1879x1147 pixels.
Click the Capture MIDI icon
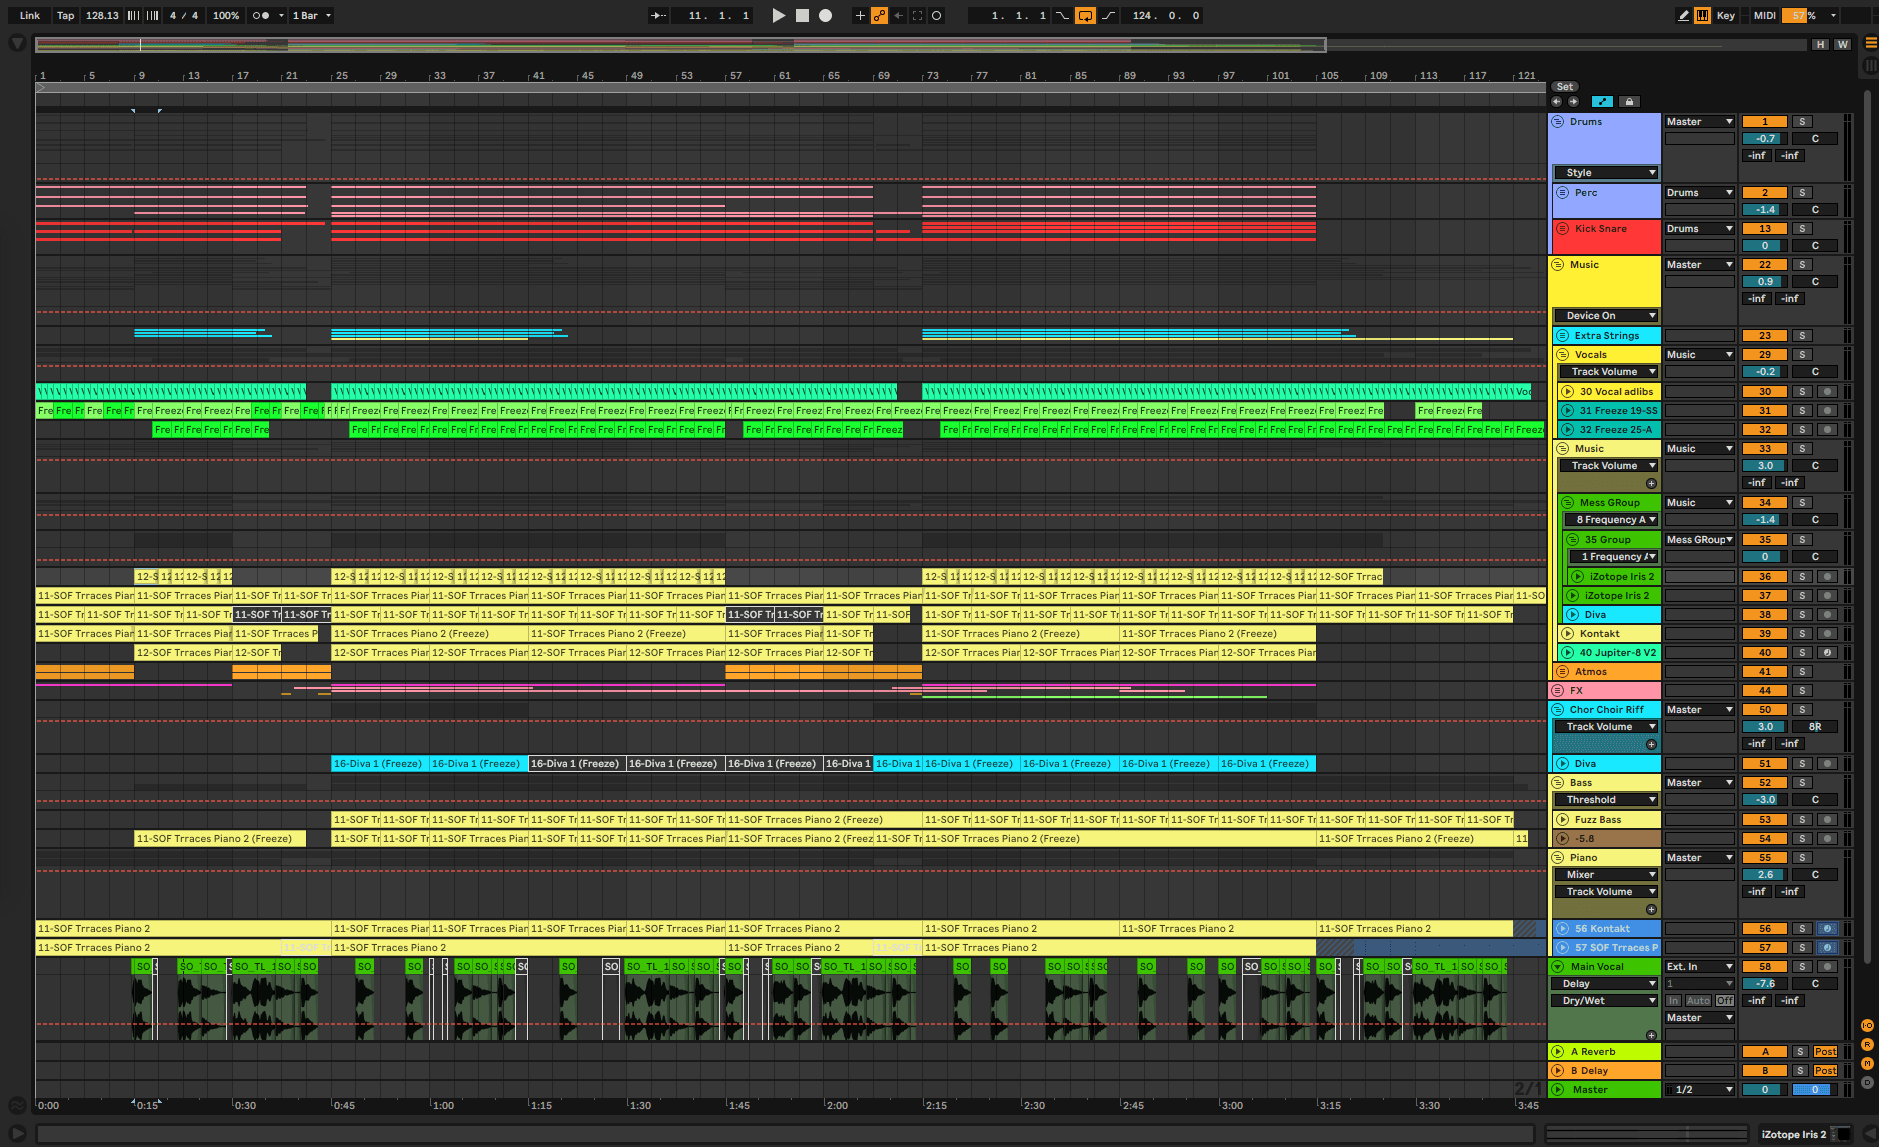[917, 15]
